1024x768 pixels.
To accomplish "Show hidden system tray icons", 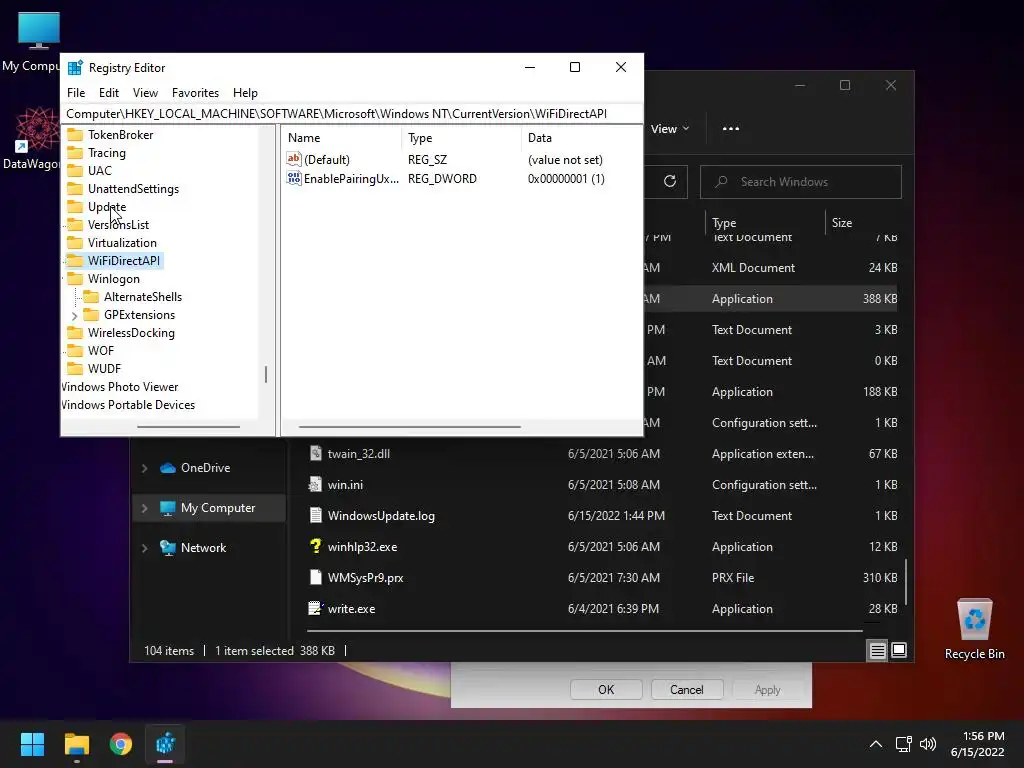I will pos(876,744).
